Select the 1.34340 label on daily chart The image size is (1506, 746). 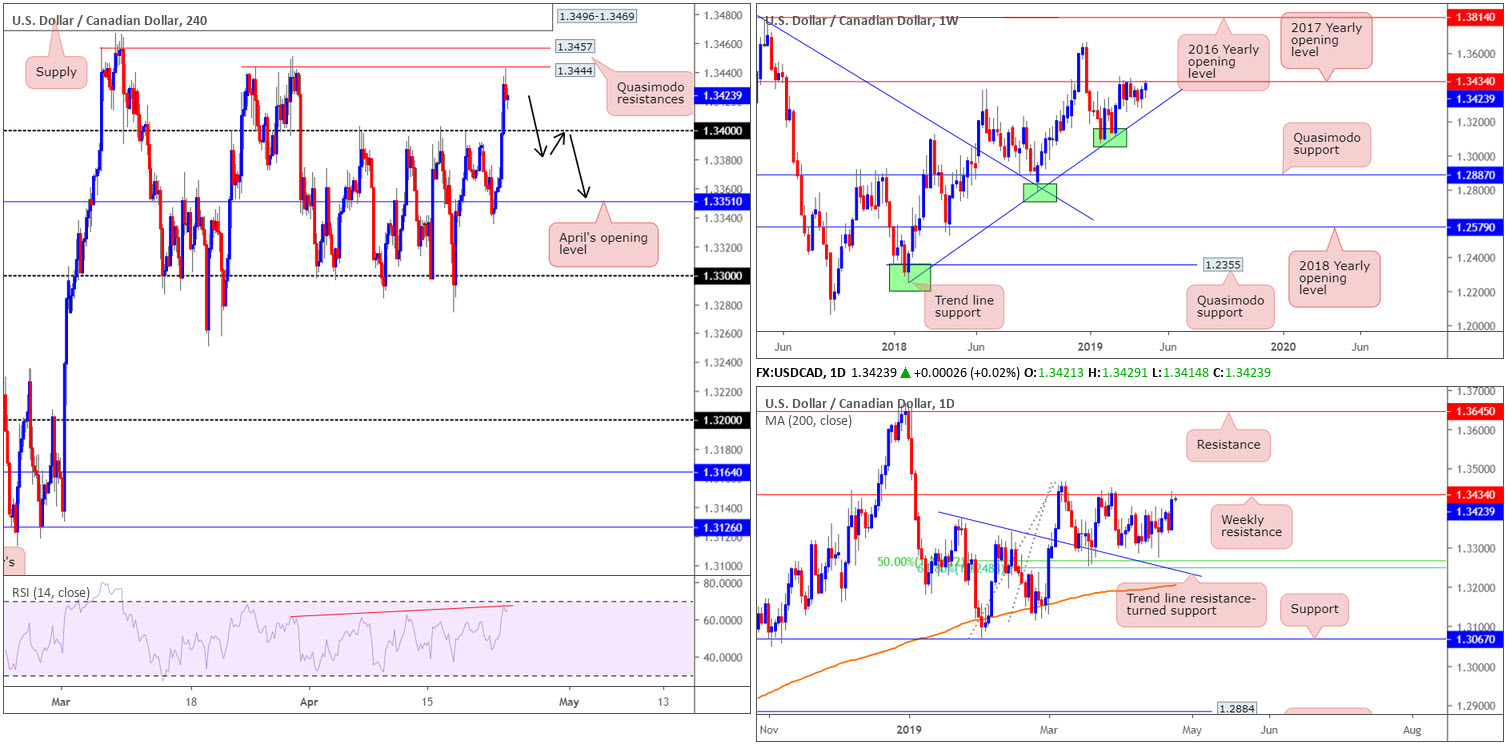click(x=1476, y=495)
